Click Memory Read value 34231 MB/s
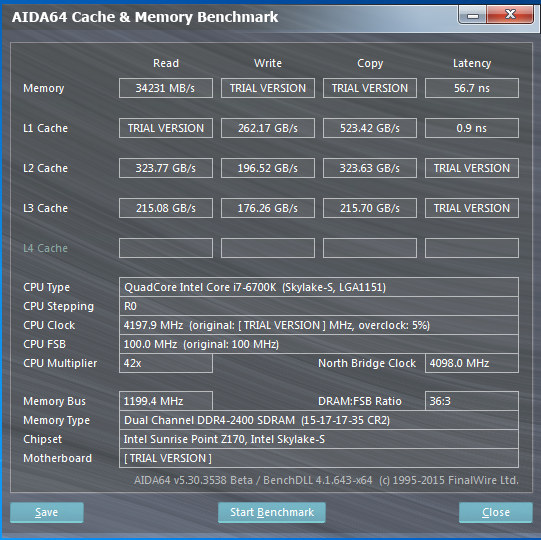 (x=166, y=88)
